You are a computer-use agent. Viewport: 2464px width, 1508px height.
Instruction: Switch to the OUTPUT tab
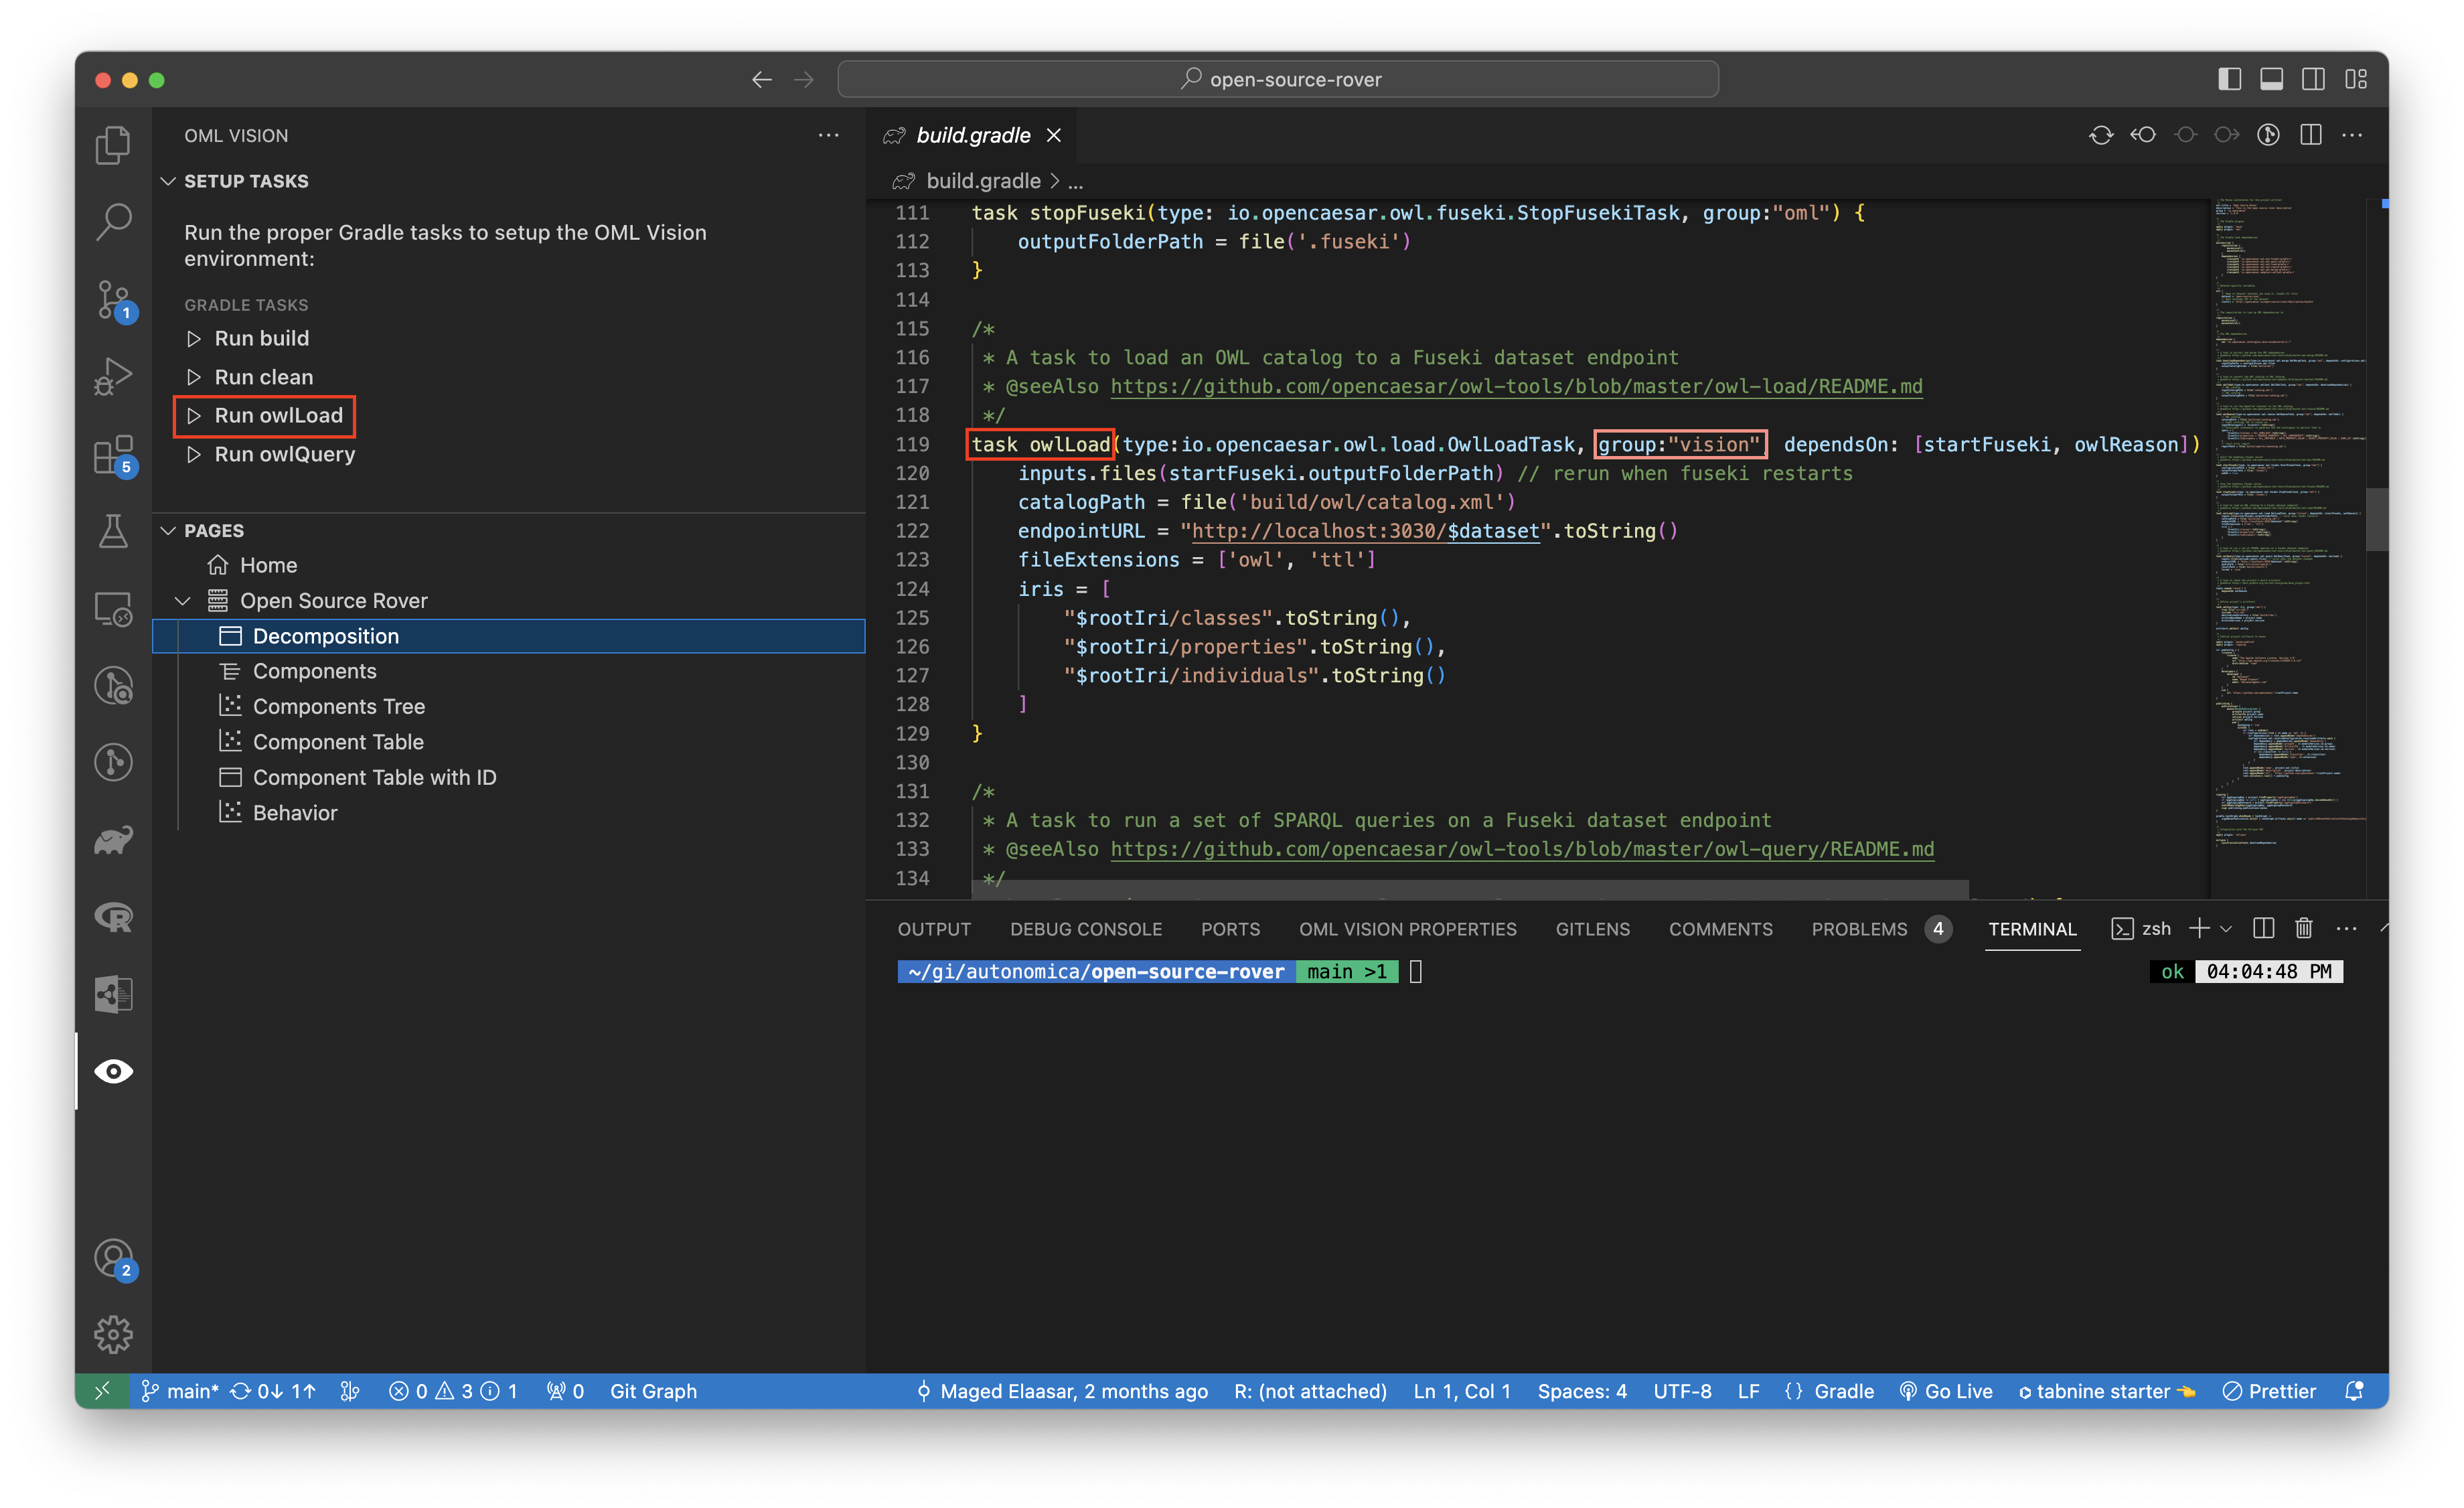pyautogui.click(x=934, y=929)
